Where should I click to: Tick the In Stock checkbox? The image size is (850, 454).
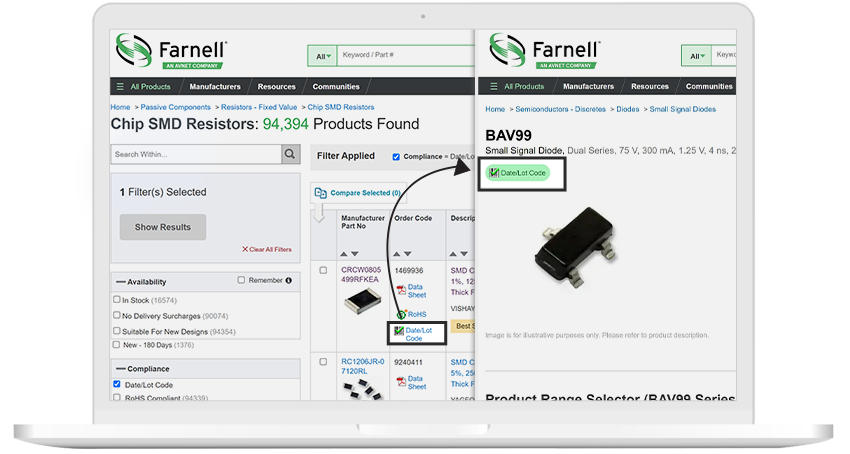click(x=117, y=299)
